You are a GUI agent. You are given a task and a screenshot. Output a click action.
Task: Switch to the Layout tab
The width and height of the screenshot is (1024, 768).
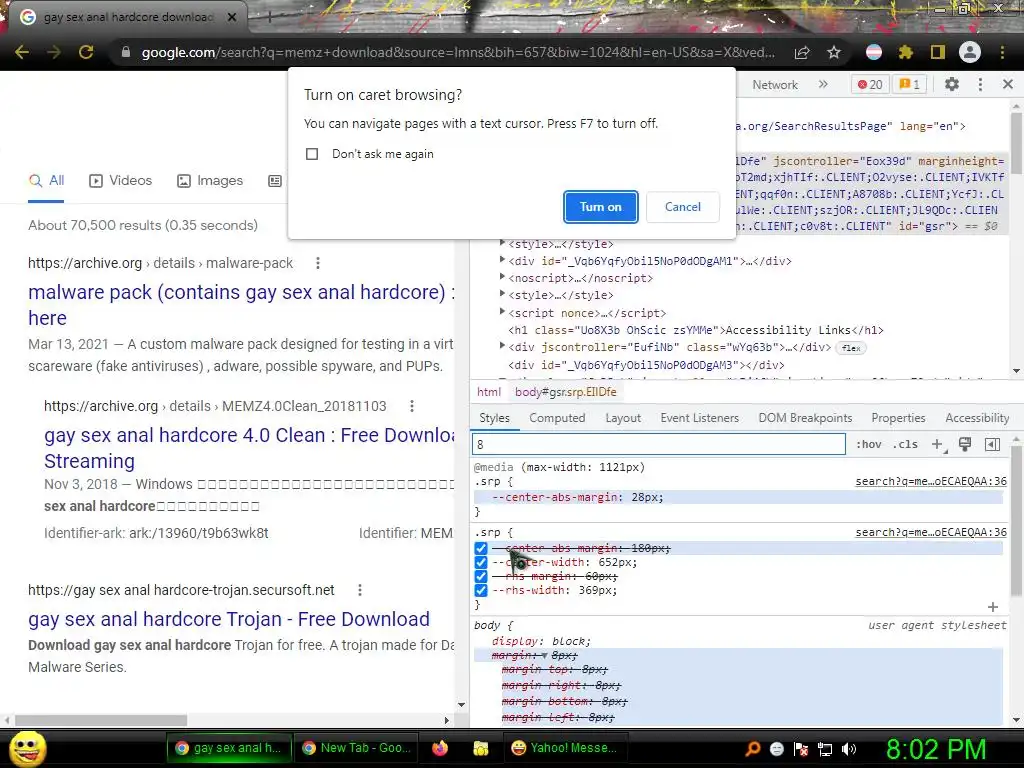click(x=622, y=418)
